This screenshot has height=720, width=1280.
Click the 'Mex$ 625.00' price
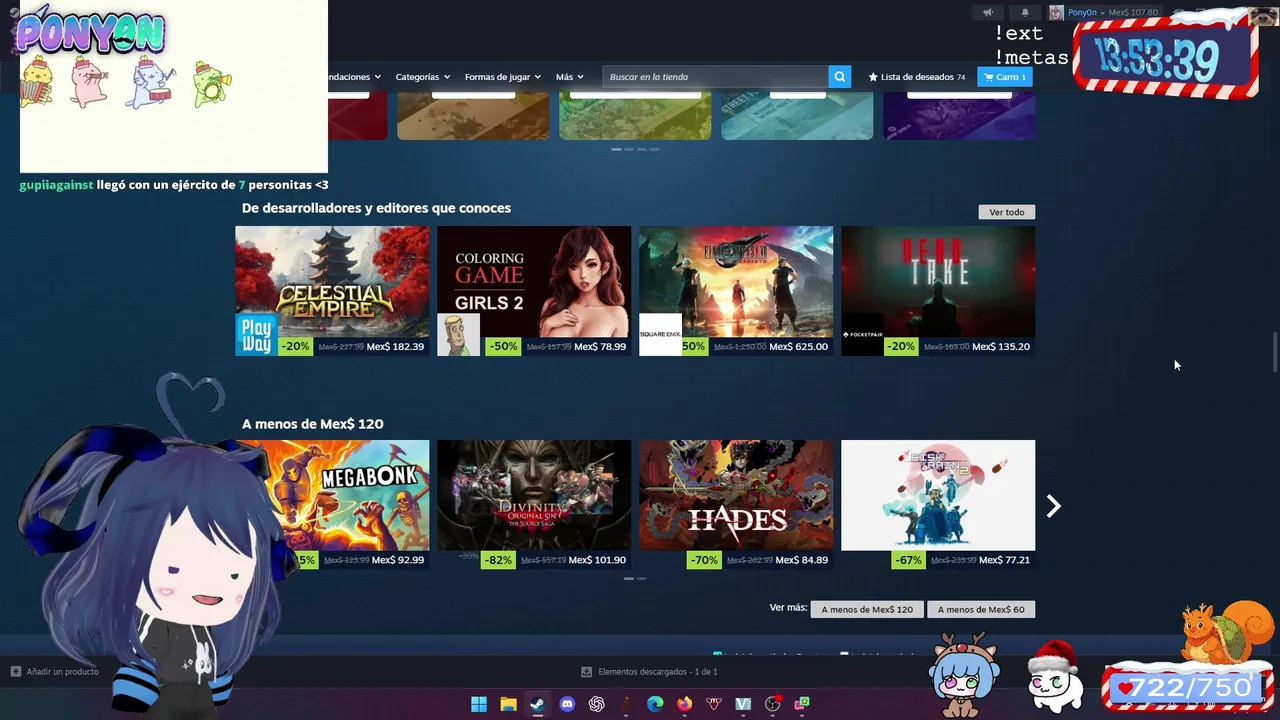pos(798,347)
